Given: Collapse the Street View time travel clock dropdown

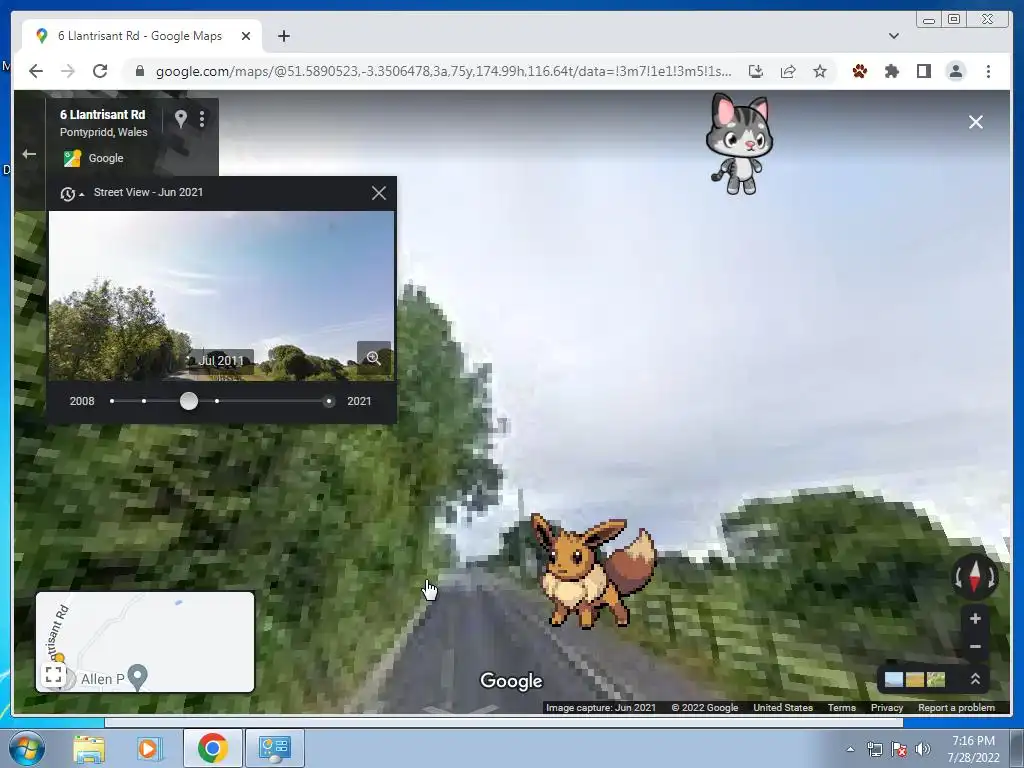Looking at the screenshot, I should [x=72, y=193].
